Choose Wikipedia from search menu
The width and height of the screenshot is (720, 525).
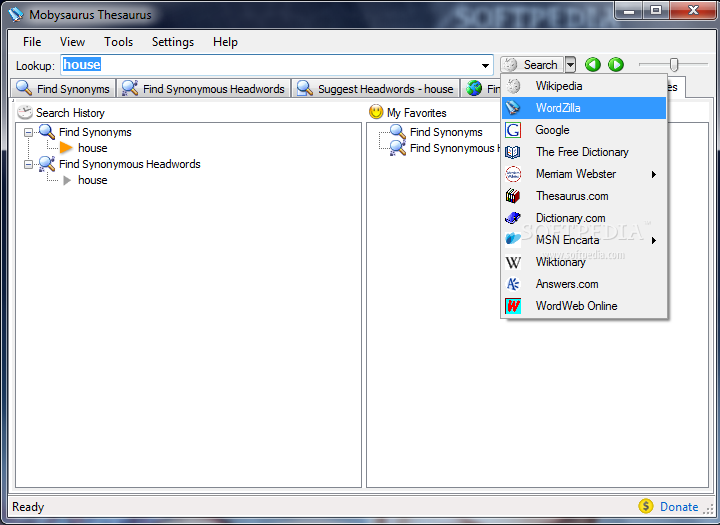[x=584, y=86]
